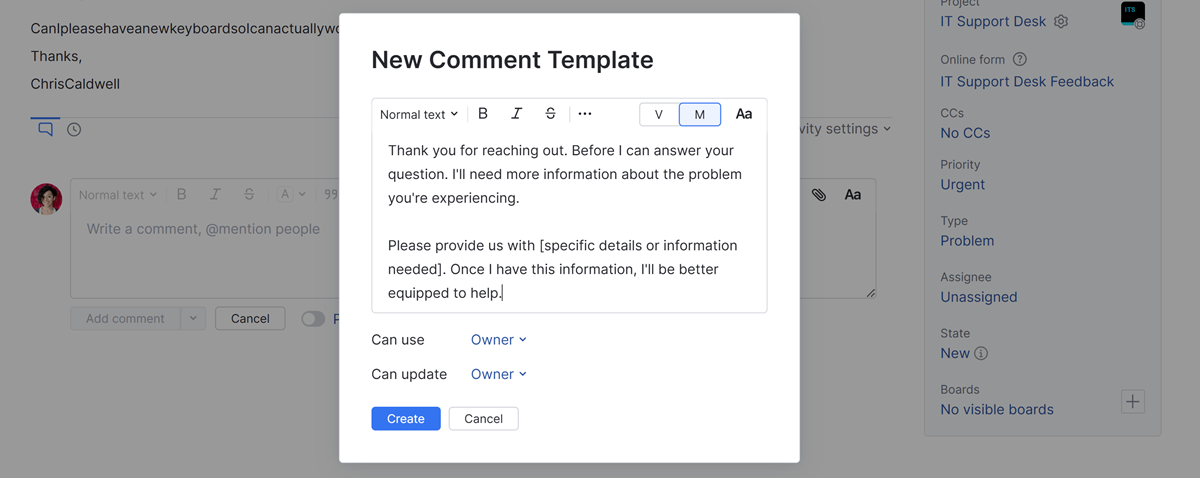
Task: Add ticket to a board with plus
Action: [1132, 402]
